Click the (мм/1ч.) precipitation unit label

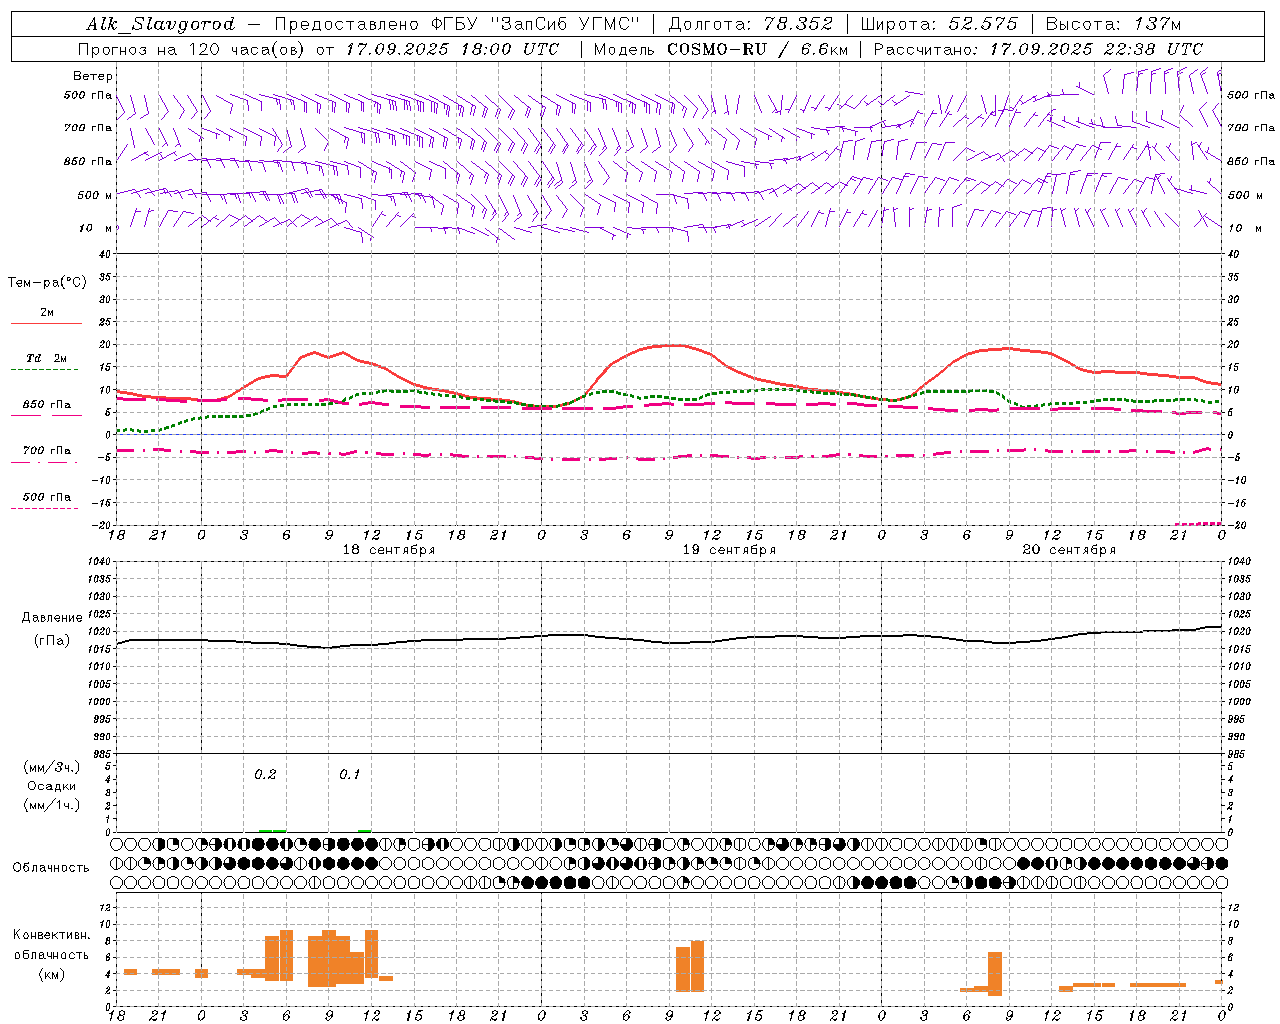tap(51, 804)
